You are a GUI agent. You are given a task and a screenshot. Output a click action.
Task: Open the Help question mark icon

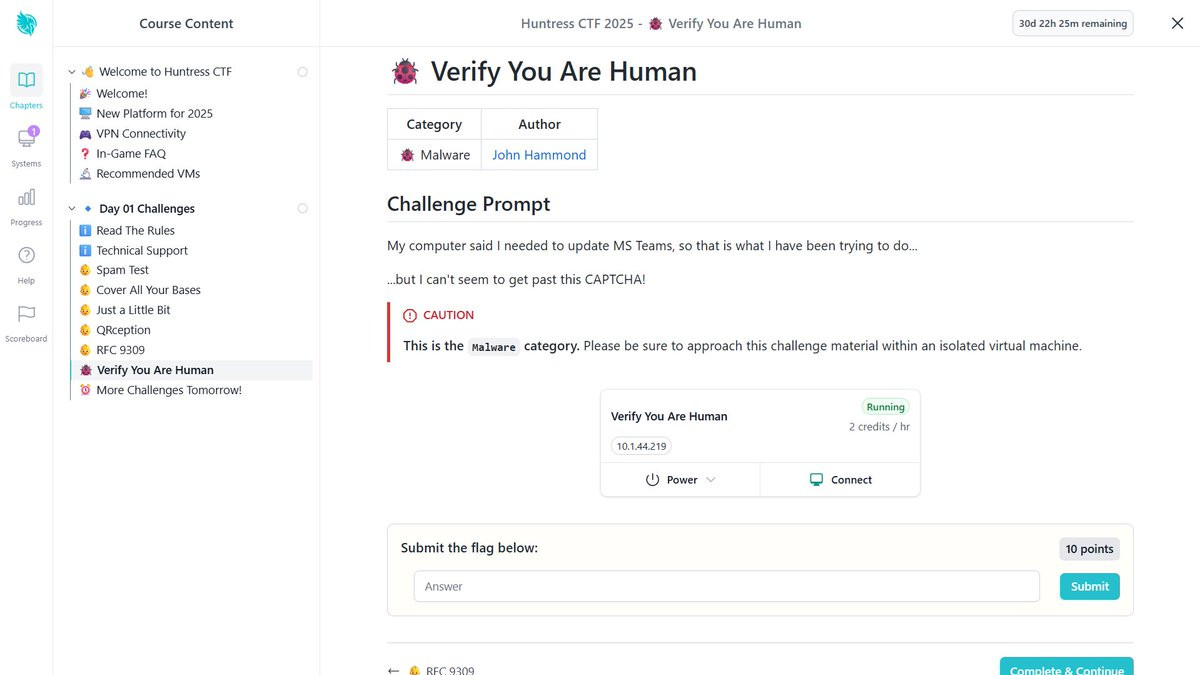coord(26,255)
